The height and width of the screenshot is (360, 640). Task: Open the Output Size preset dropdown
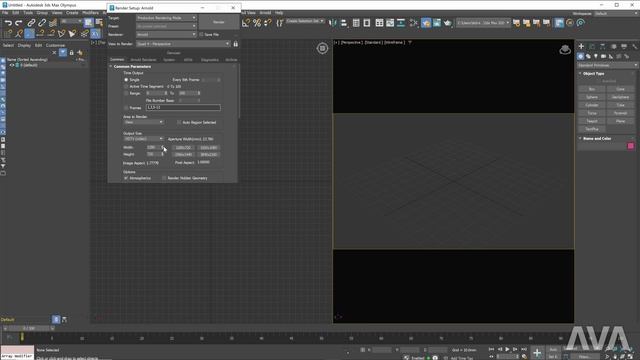(x=144, y=139)
